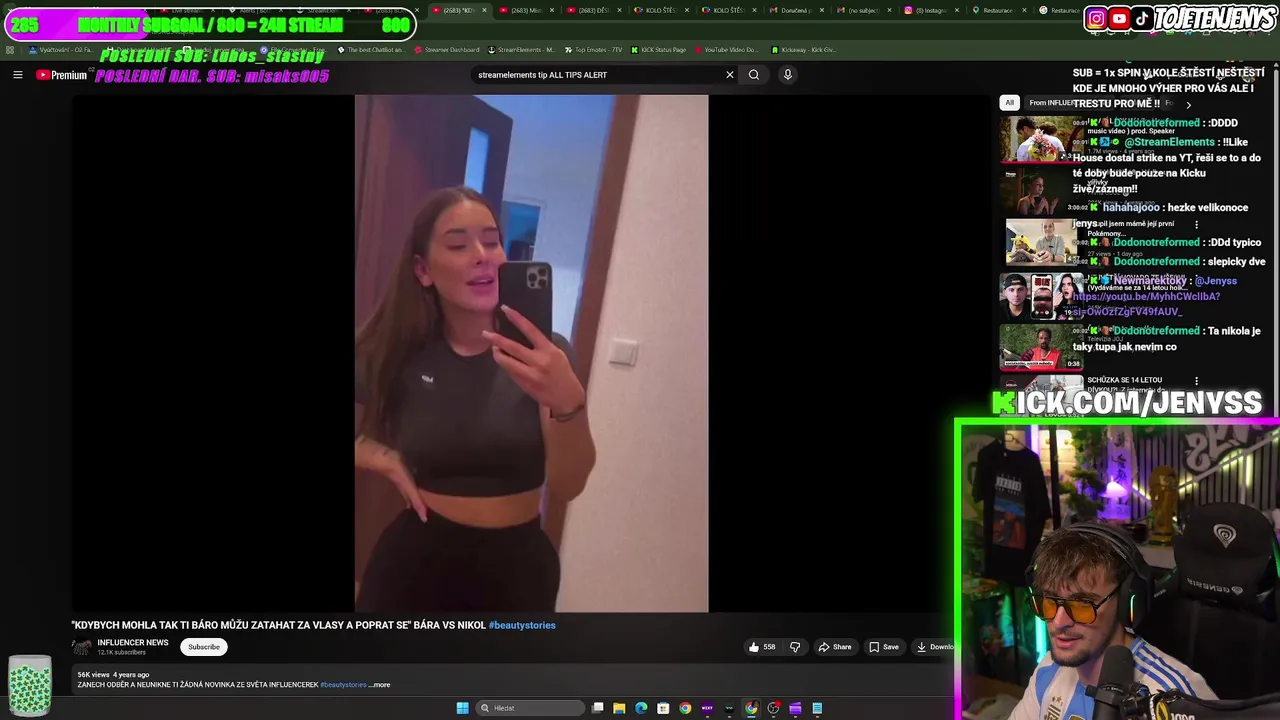The image size is (1280, 720).
Task: Click the magnifier search button
Action: 754,75
